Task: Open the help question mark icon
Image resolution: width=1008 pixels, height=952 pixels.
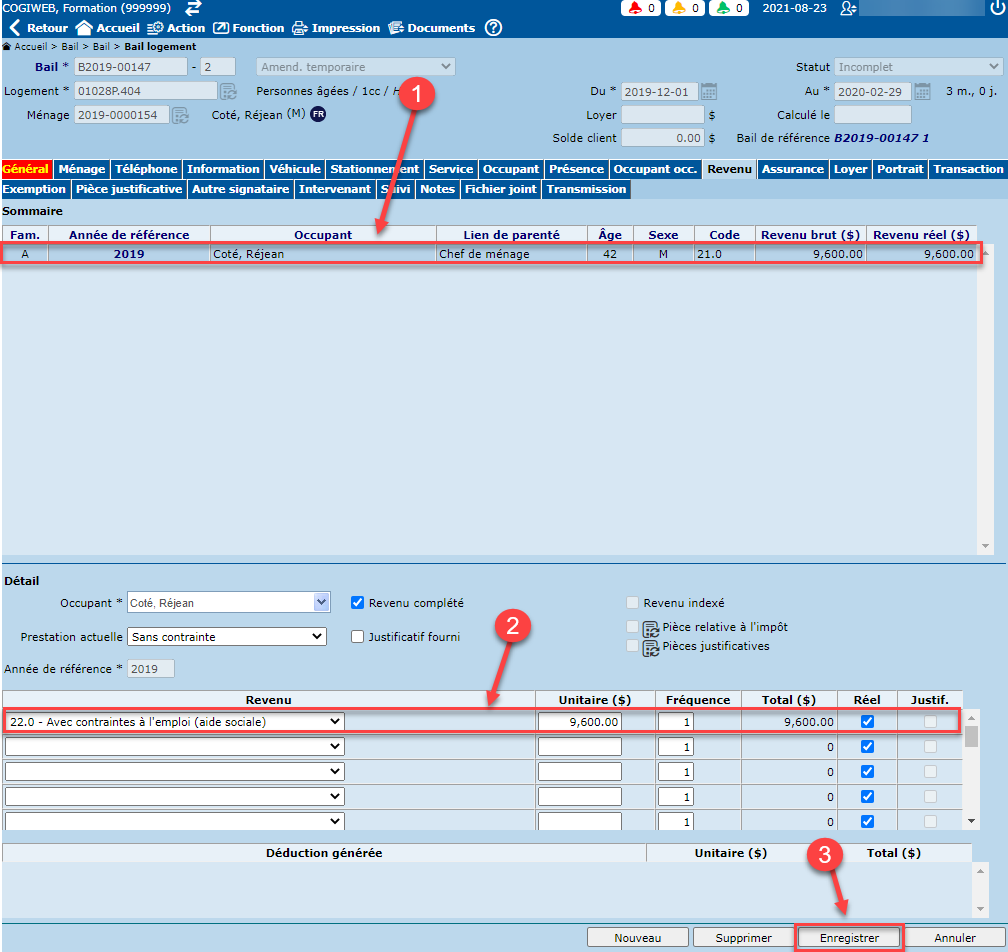Action: 493,28
